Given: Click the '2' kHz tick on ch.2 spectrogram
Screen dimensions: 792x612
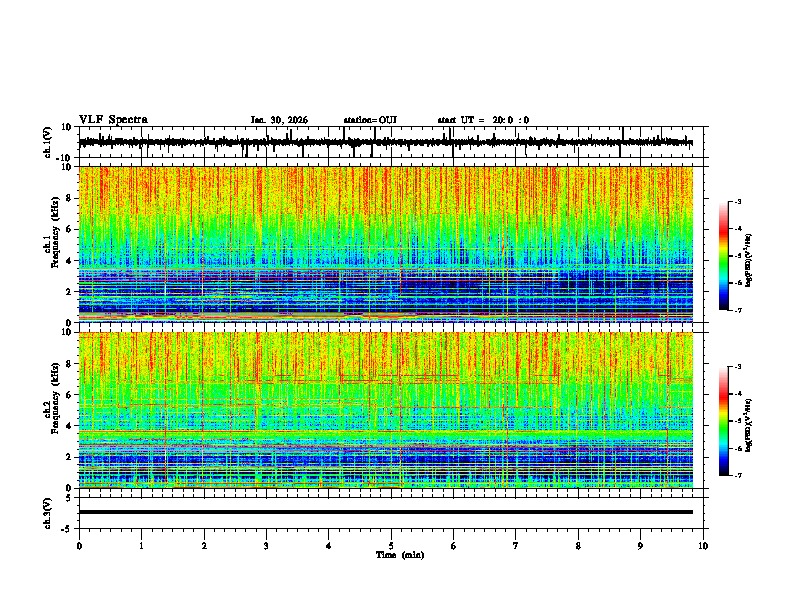Looking at the screenshot, I should pos(69,457).
